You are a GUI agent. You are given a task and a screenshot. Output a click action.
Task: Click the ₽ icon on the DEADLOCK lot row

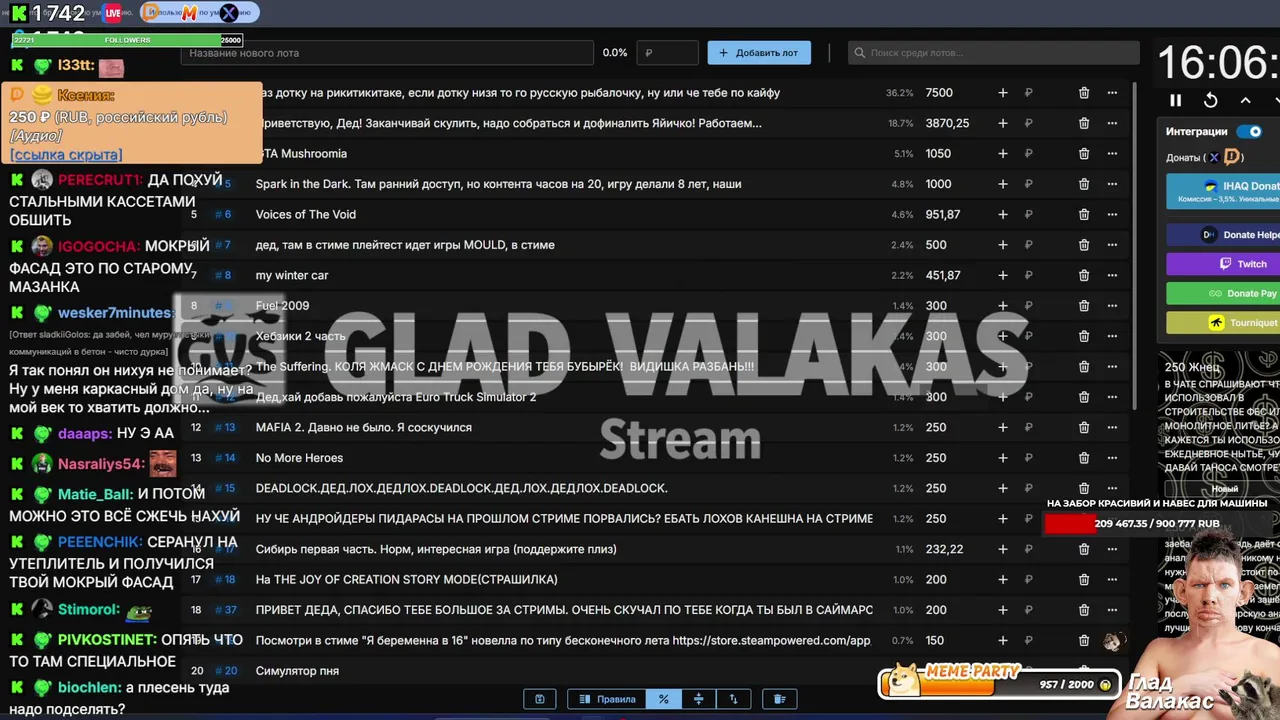pos(1028,488)
